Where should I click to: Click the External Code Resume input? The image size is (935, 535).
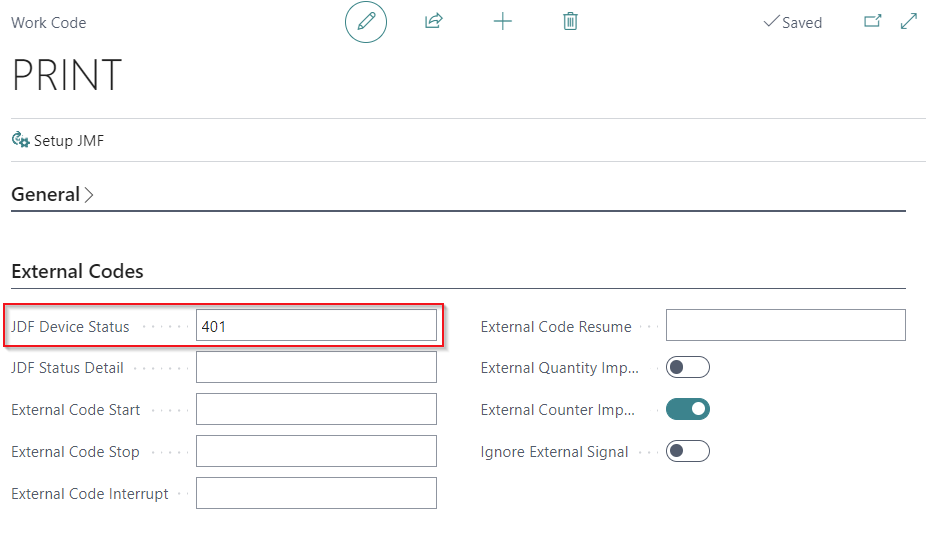785,325
